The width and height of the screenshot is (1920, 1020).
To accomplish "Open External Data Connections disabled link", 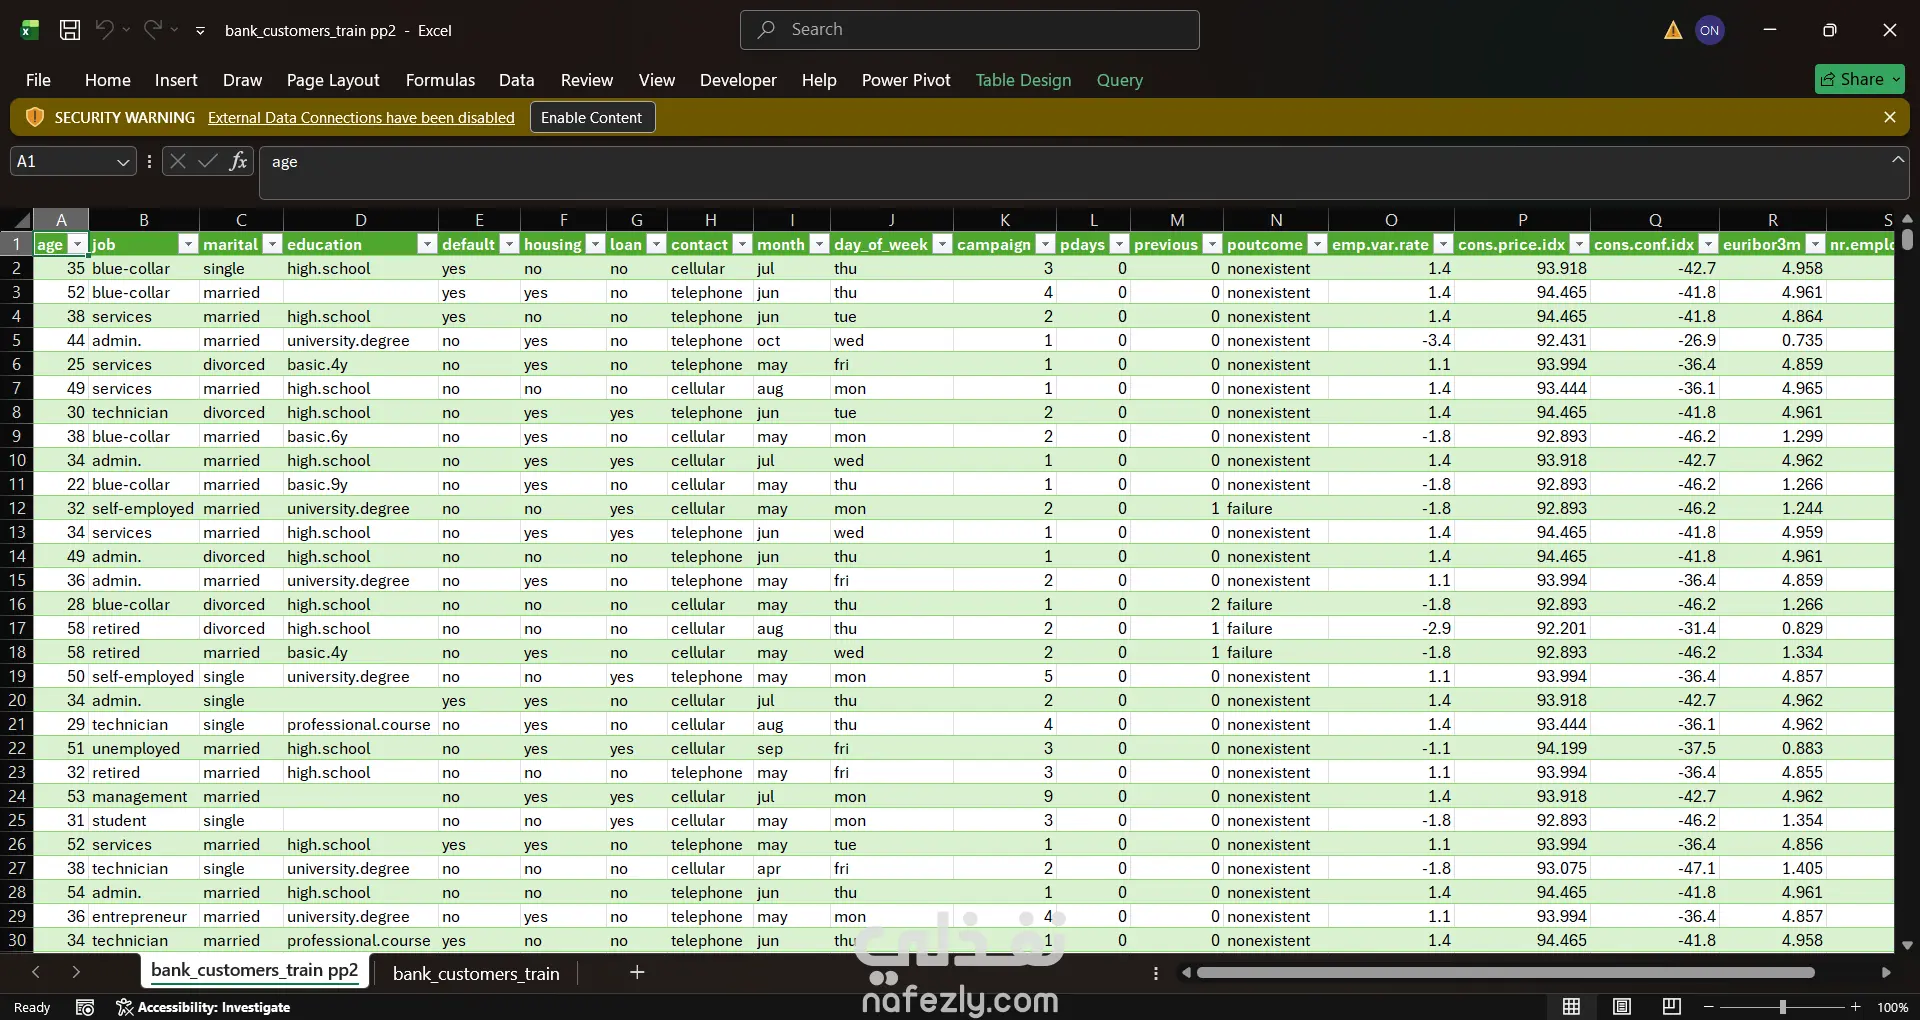I will (x=361, y=118).
